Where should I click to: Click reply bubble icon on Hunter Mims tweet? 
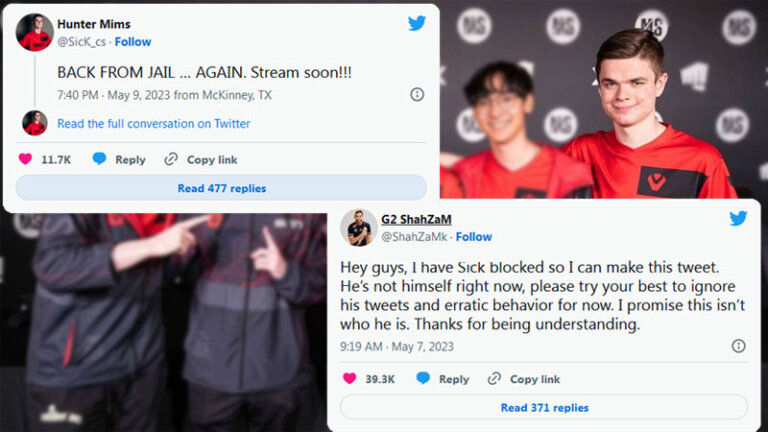[99, 159]
